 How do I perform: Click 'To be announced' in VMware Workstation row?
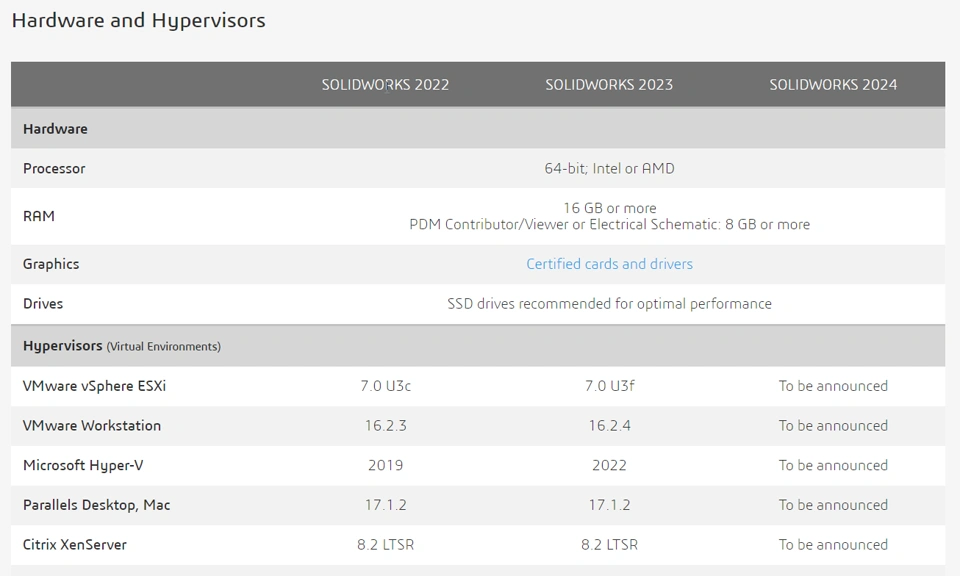(x=833, y=425)
